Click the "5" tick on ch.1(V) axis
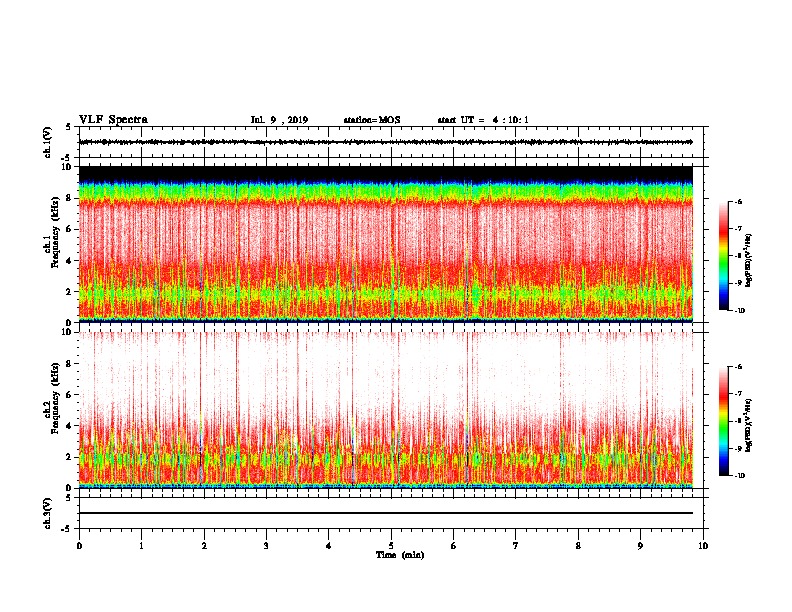Viewport: 792px width, 612px height. click(68, 127)
